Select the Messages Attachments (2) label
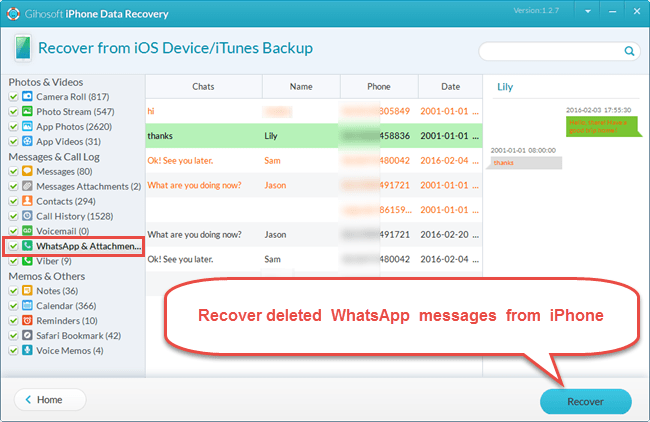Image resolution: width=650 pixels, height=422 pixels. point(89,186)
